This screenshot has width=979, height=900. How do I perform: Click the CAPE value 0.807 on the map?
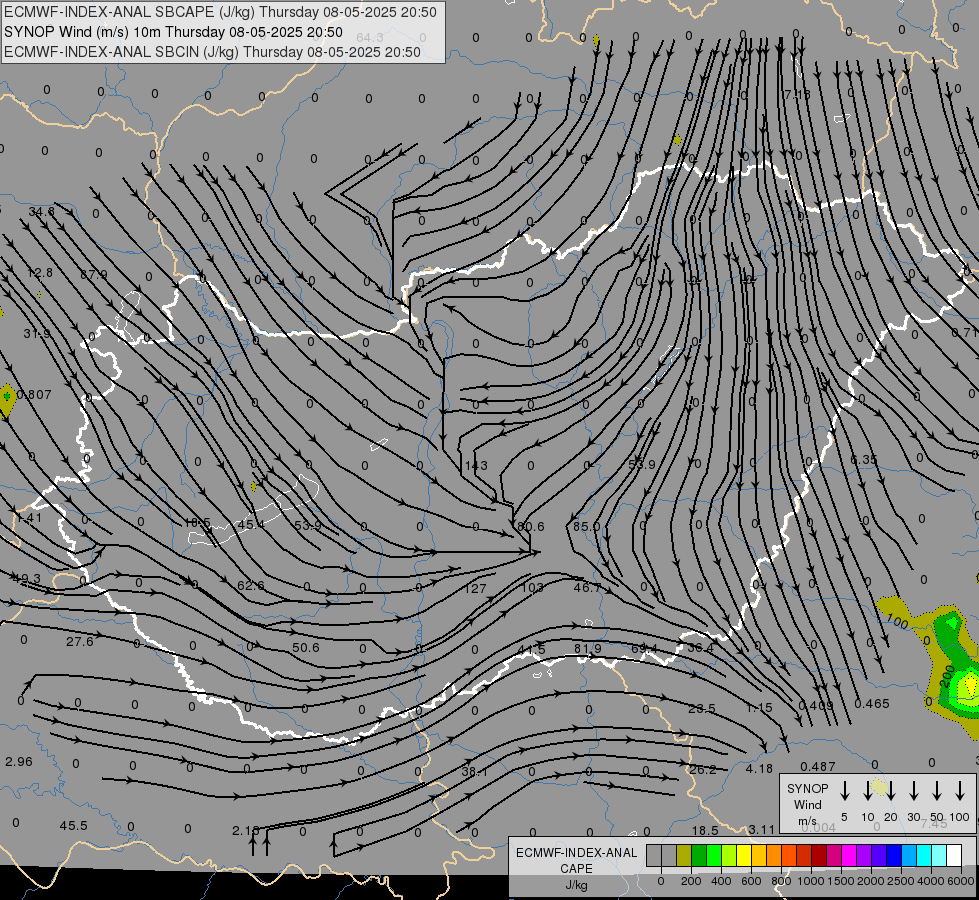tap(34, 395)
